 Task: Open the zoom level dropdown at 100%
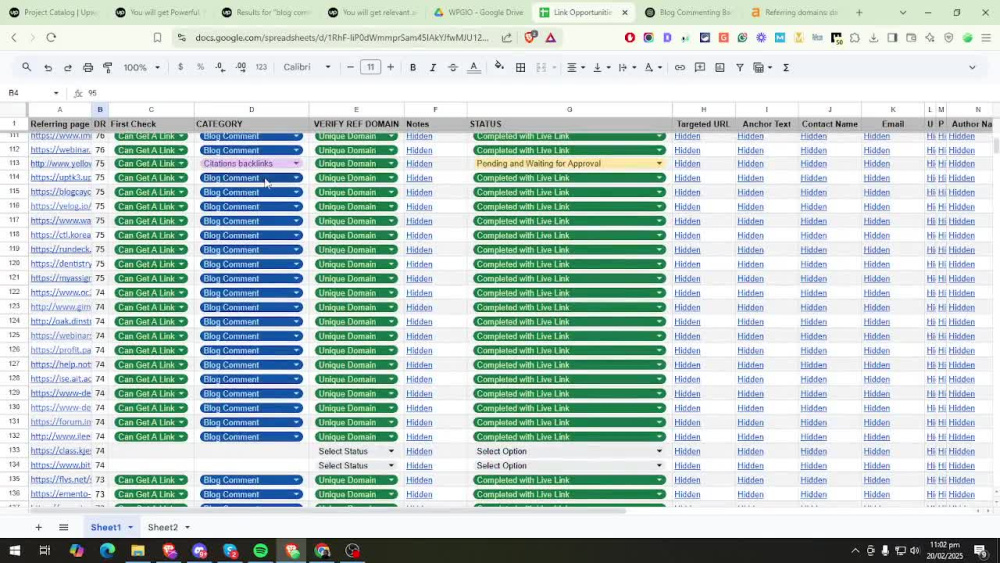(141, 67)
